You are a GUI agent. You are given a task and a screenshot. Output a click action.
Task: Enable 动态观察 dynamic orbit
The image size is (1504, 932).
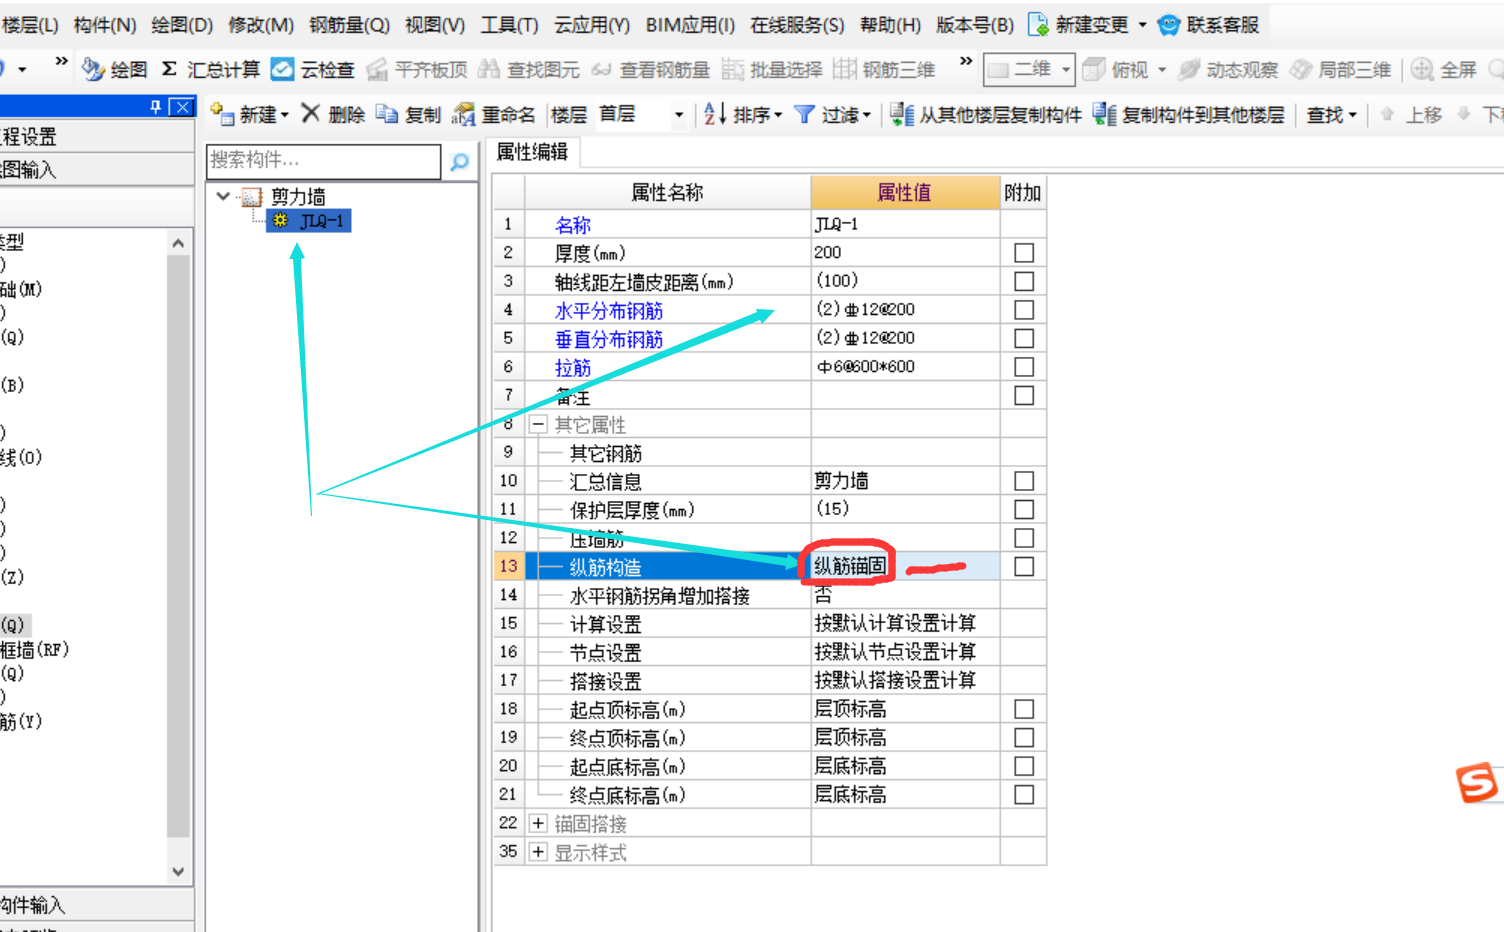tap(1228, 69)
